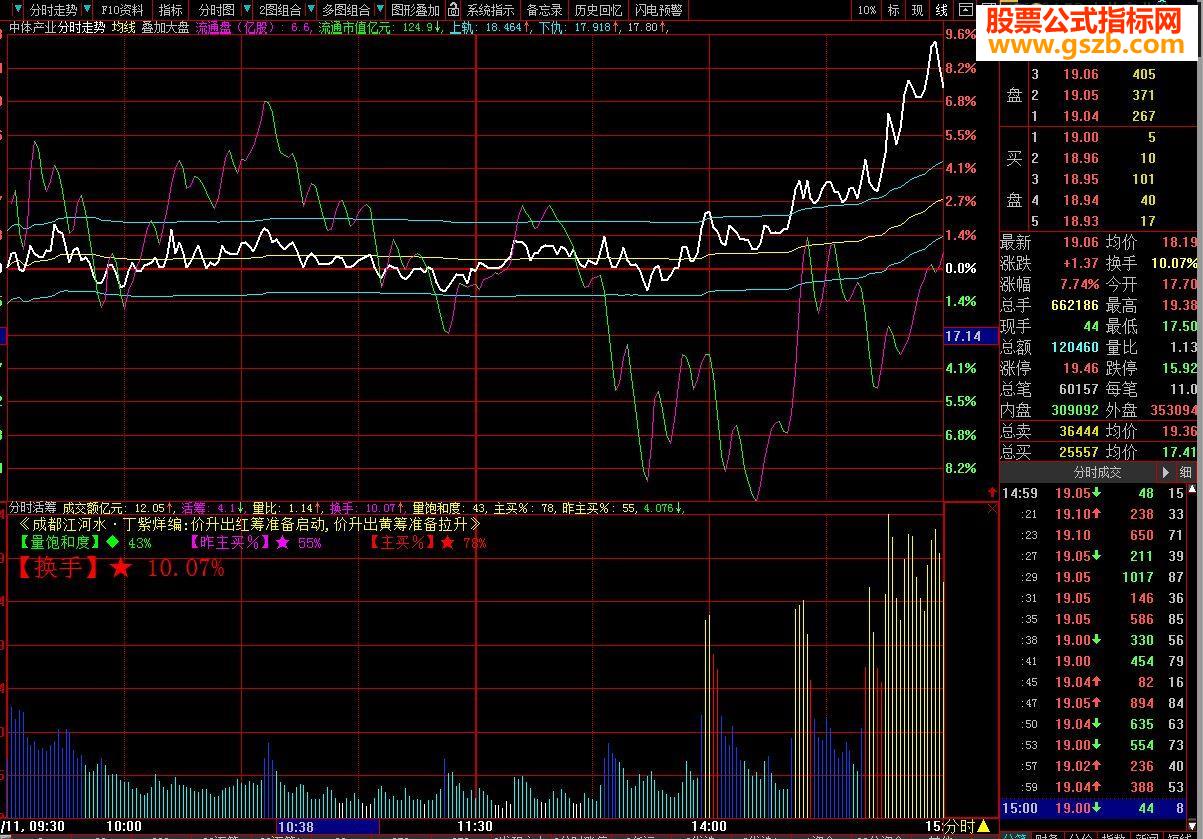Click the window-layout icon after 线

[x=965, y=10]
